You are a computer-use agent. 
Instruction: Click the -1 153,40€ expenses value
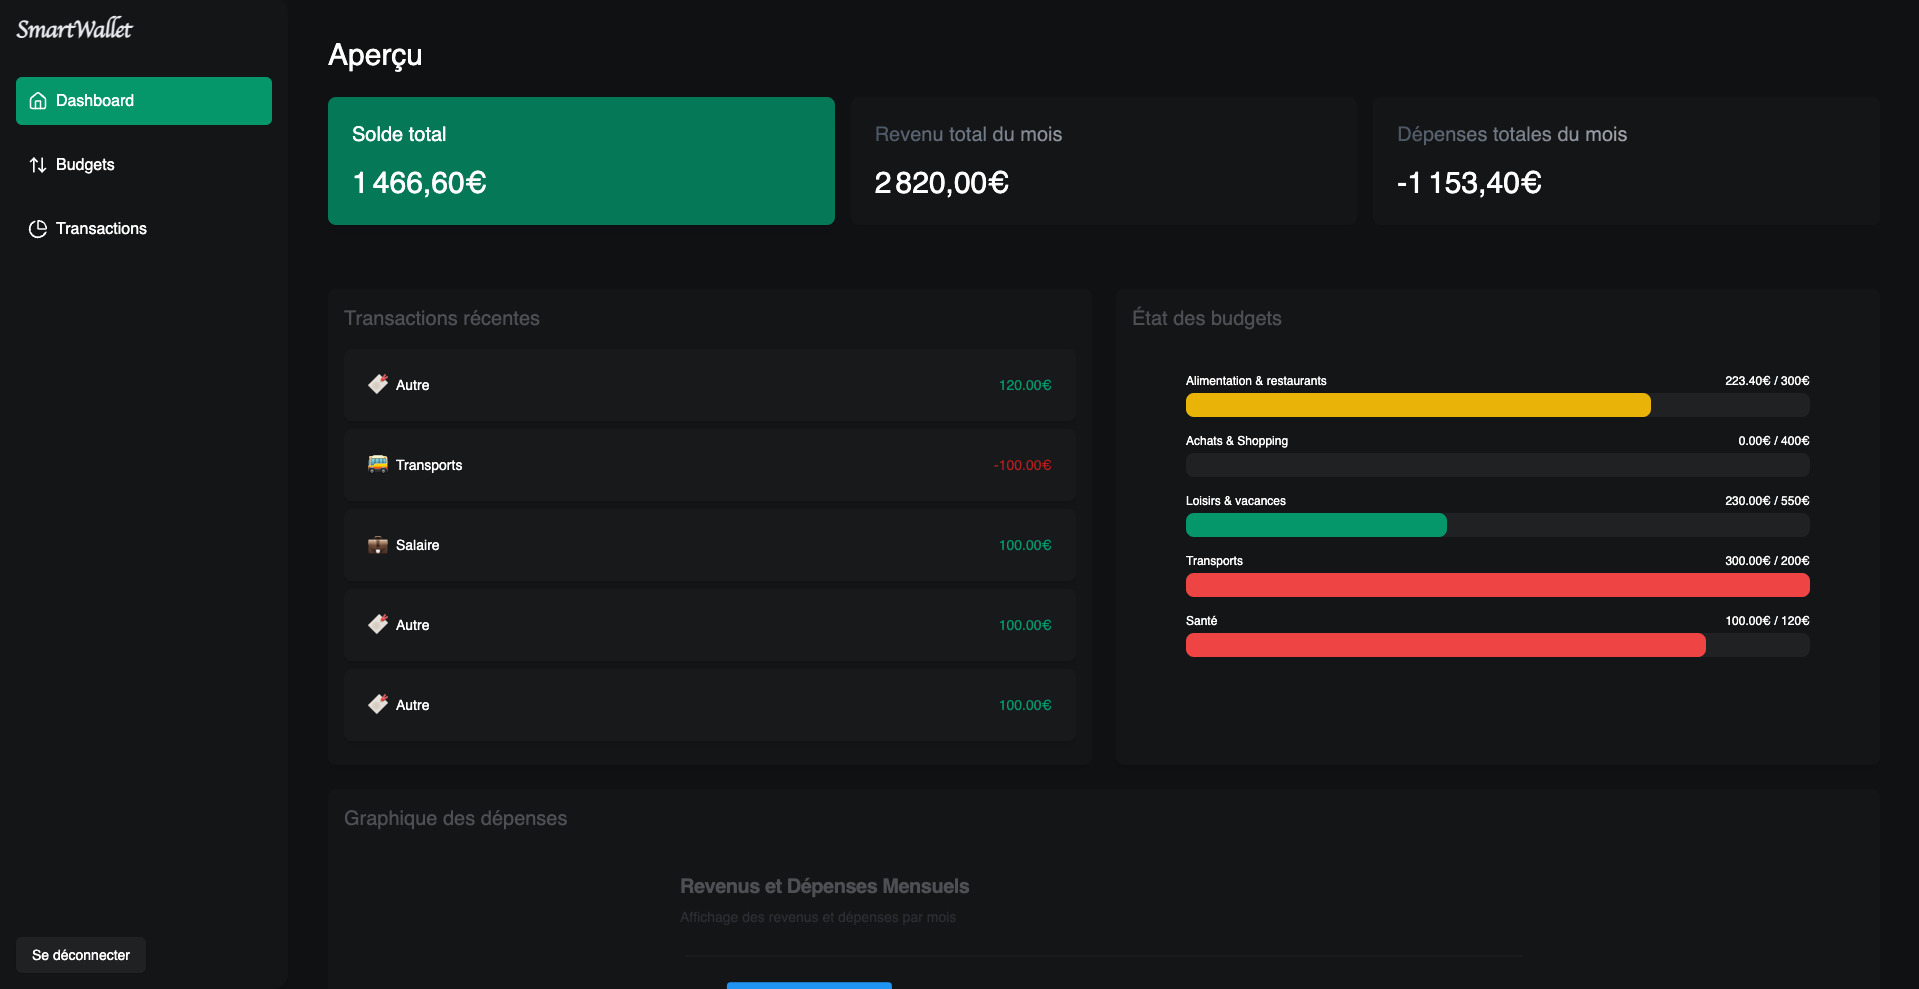pos(1469,183)
